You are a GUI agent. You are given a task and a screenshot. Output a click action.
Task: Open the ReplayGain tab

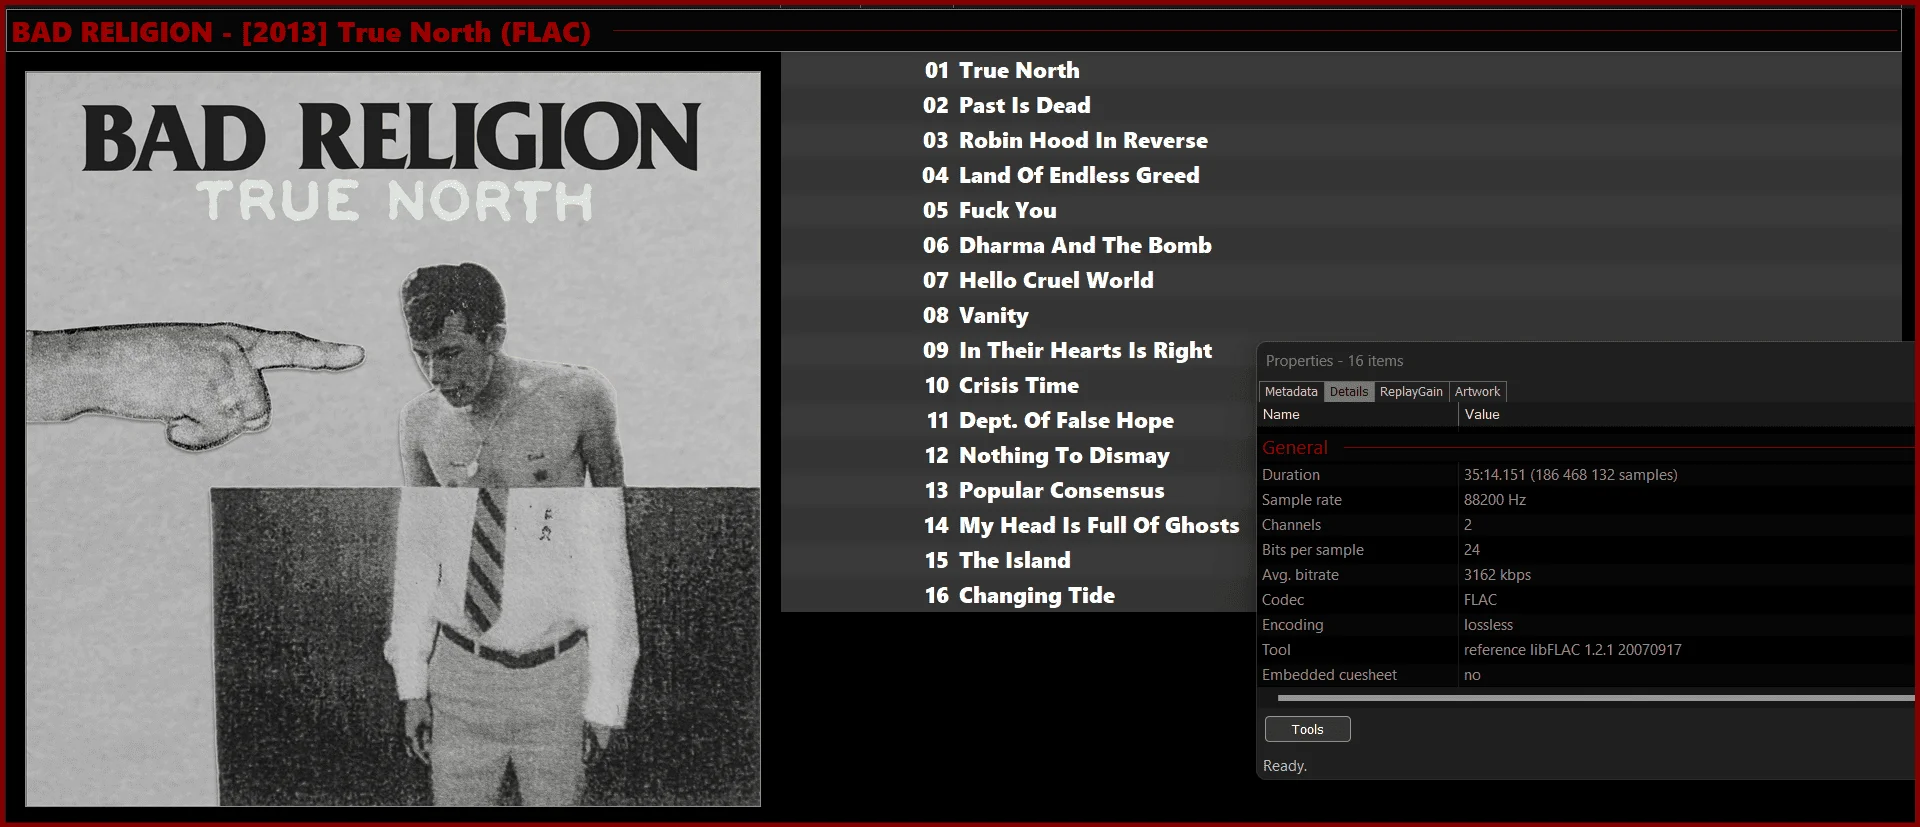[x=1411, y=392]
